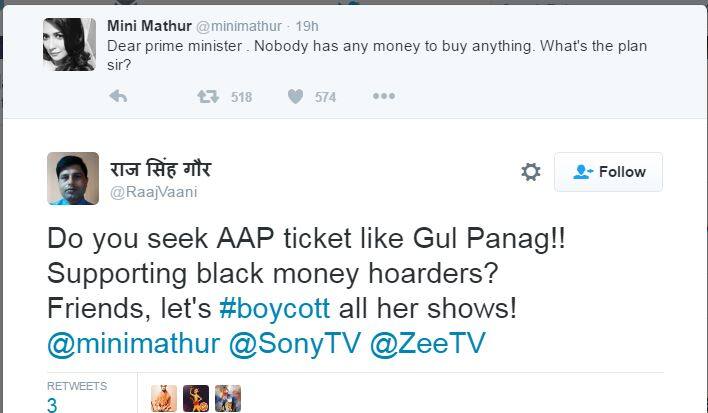Visit the @SonyTV mention
The width and height of the screenshot is (708, 413).
click(x=294, y=343)
